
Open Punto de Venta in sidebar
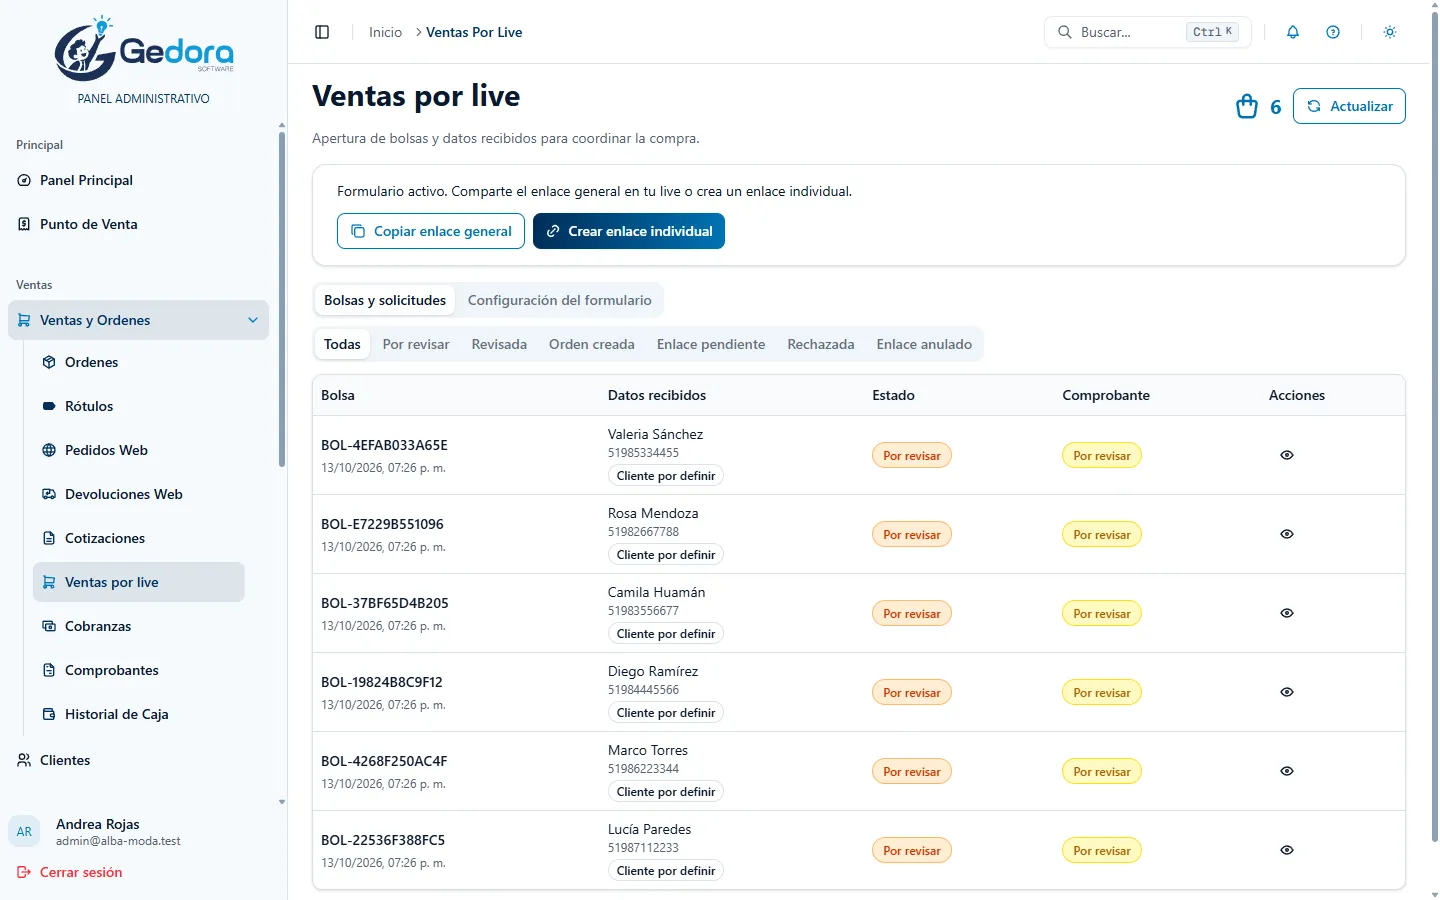[x=138, y=224]
